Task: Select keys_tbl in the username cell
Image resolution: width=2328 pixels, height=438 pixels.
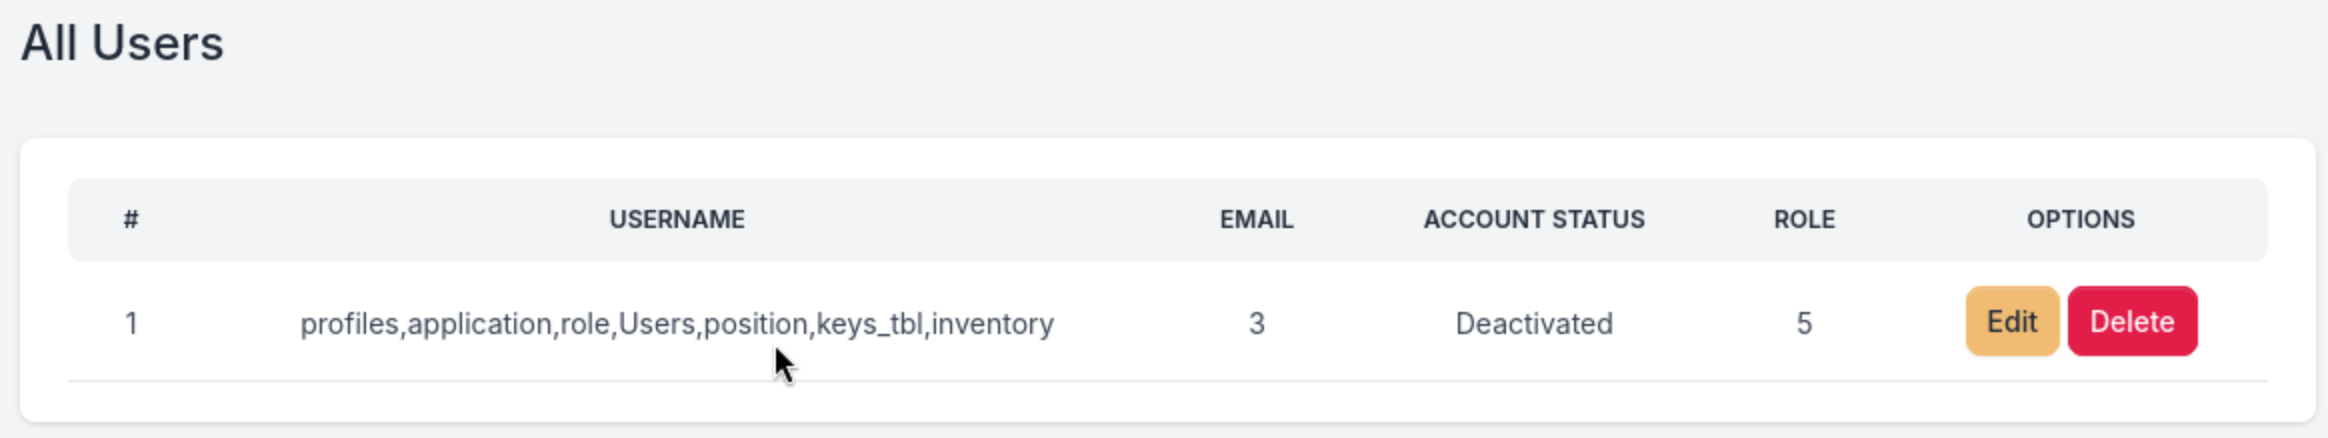Action: 869,324
